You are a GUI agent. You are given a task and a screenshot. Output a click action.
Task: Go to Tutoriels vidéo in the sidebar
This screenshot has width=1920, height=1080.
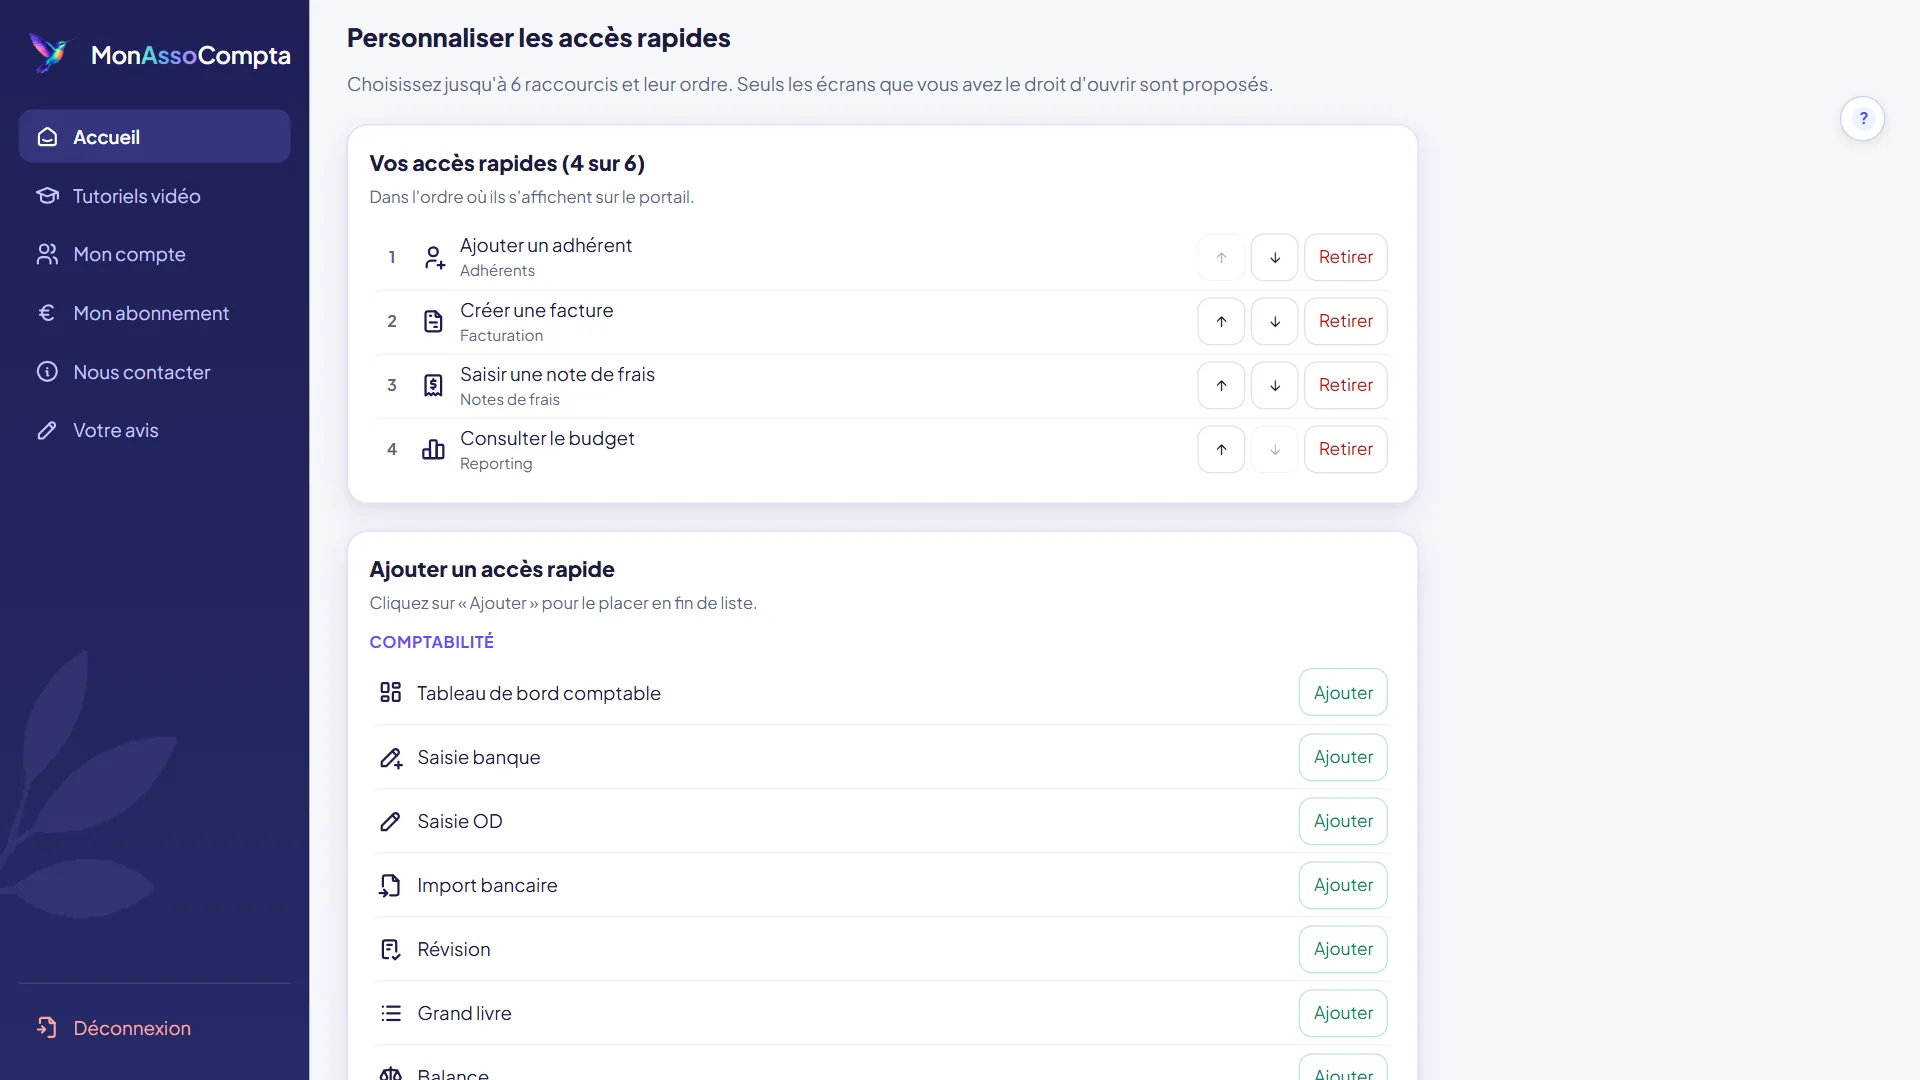154,196
